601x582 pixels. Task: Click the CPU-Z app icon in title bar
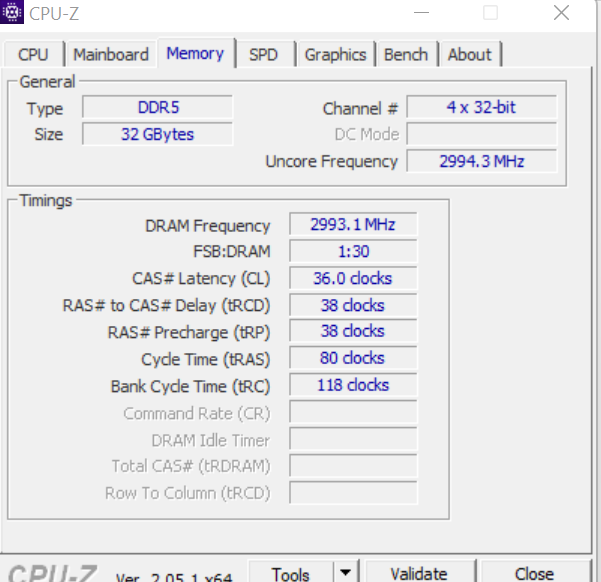(11, 12)
